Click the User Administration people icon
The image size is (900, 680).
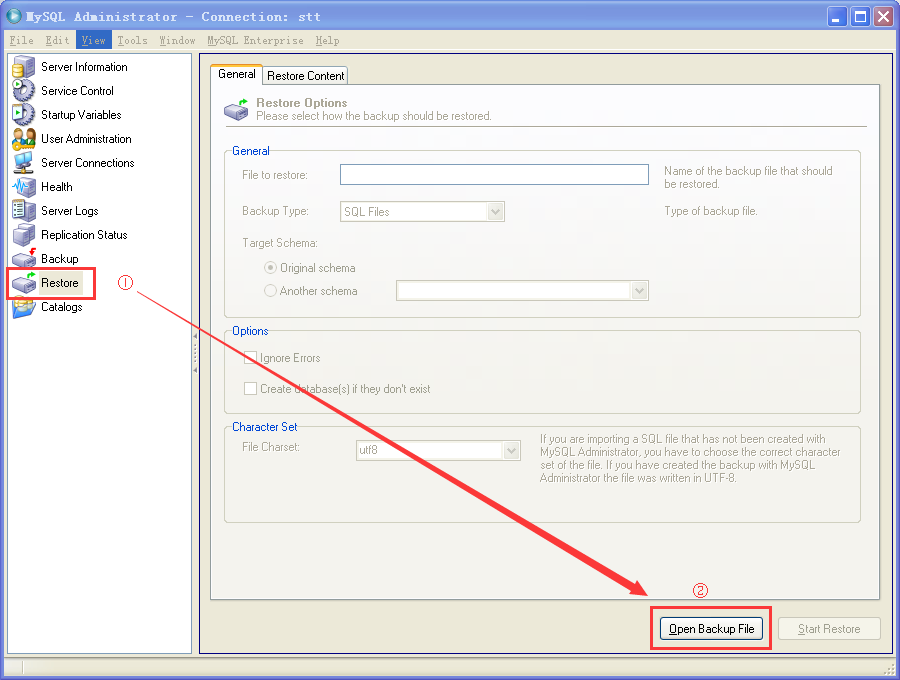click(24, 139)
